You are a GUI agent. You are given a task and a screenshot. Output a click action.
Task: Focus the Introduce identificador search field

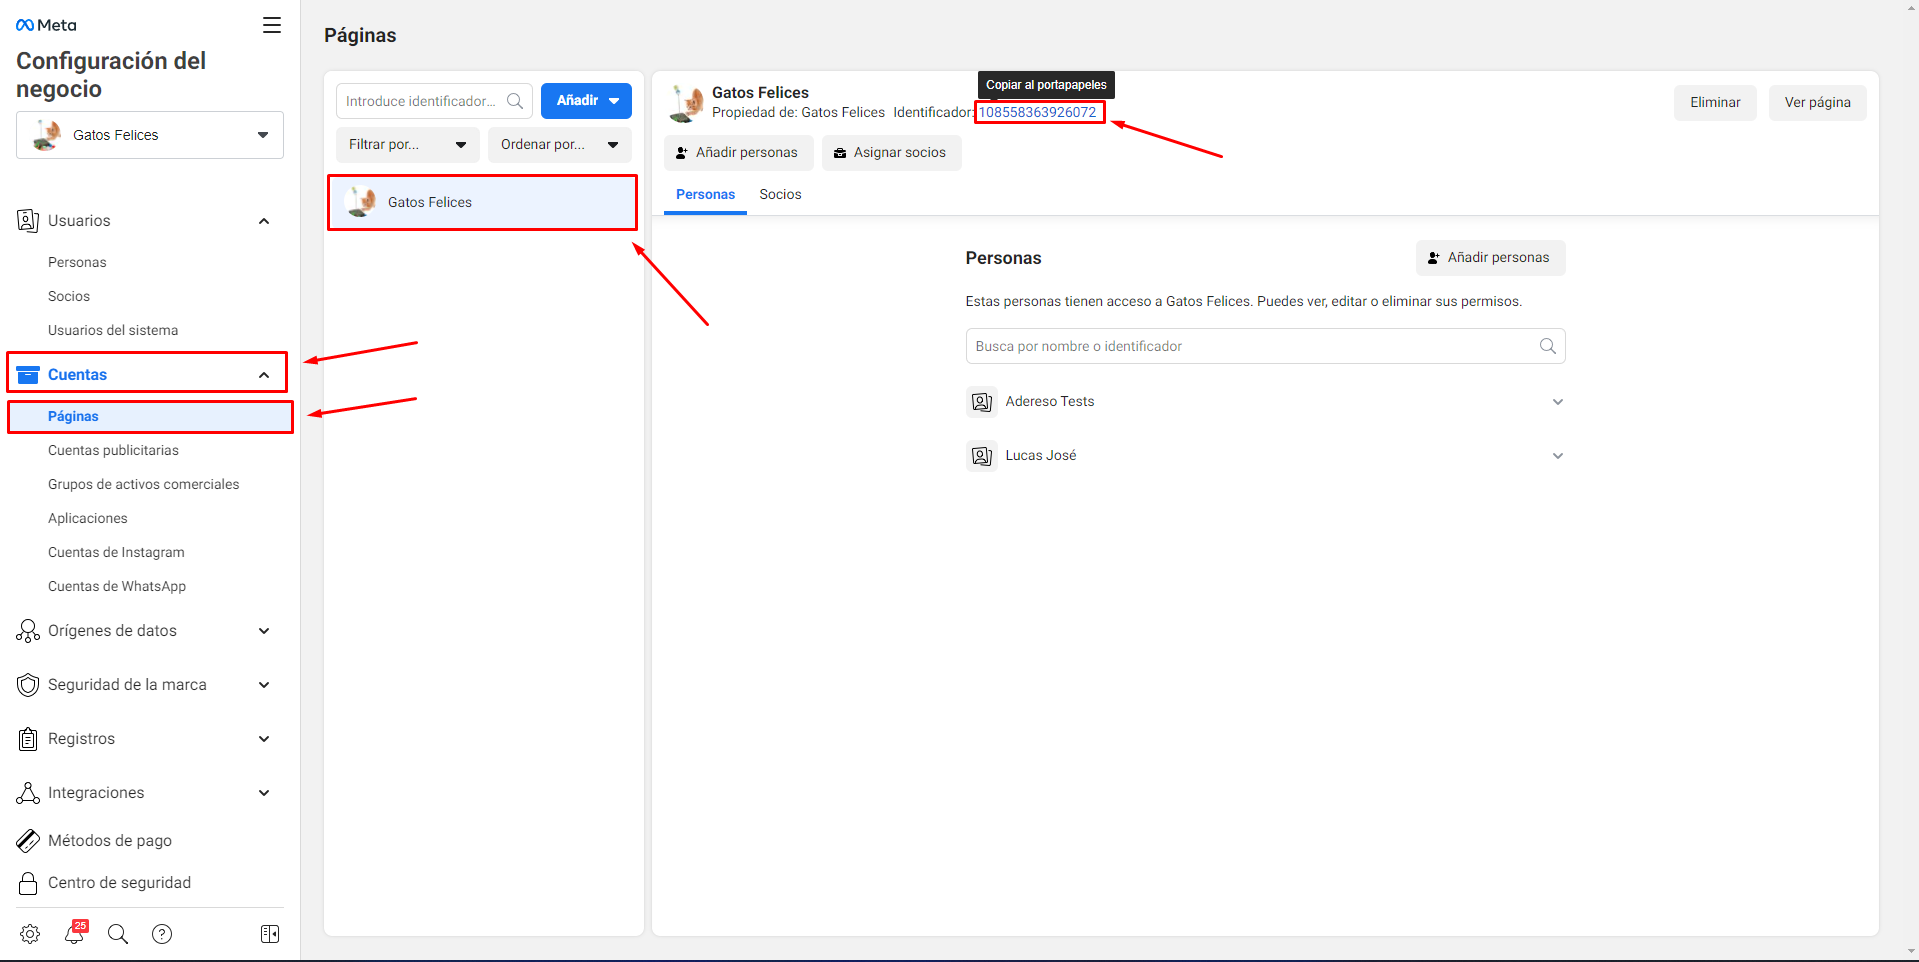tap(434, 101)
